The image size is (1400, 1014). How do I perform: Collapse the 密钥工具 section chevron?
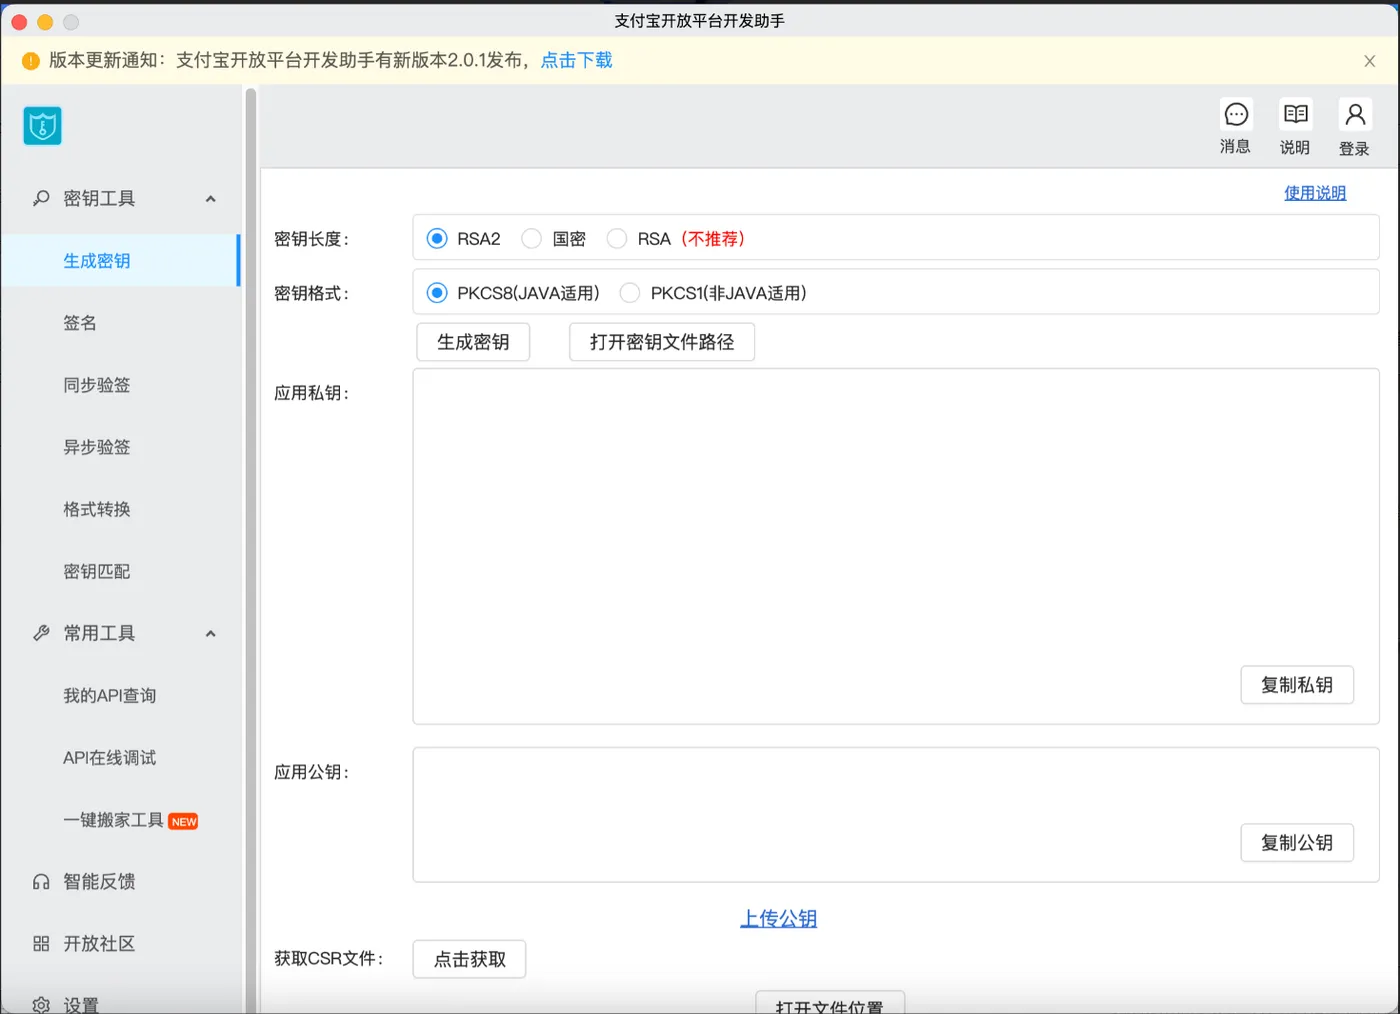coord(210,198)
